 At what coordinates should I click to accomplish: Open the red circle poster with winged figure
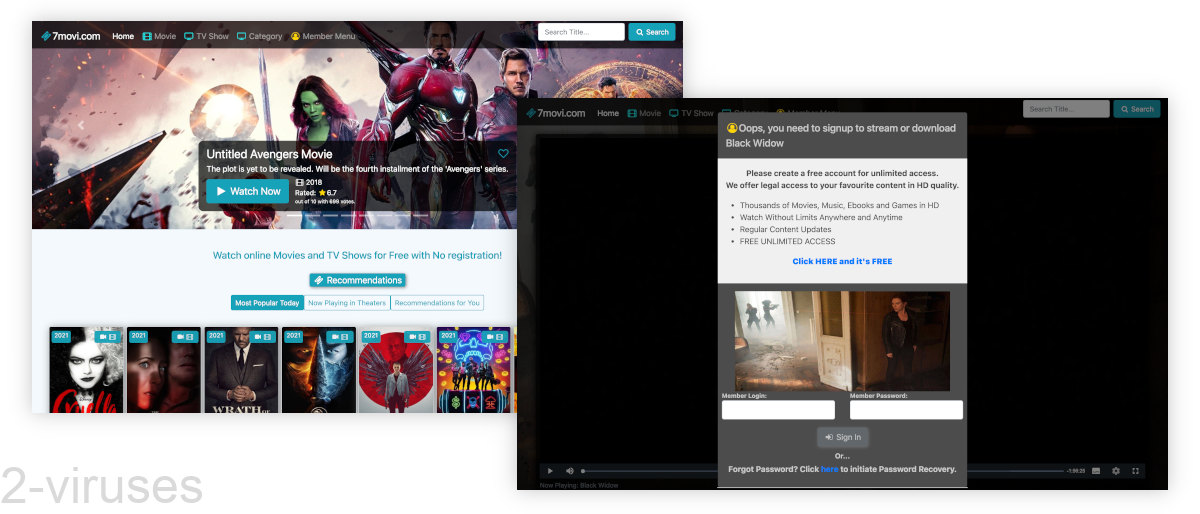(x=396, y=370)
